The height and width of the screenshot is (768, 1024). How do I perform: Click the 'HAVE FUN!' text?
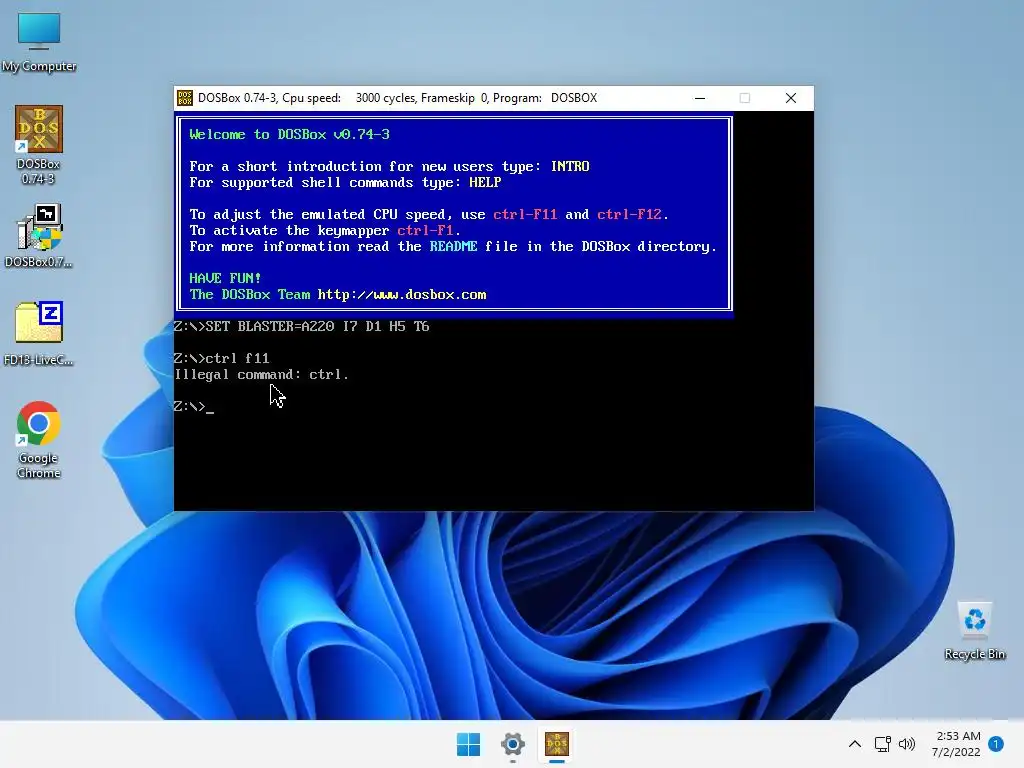[x=225, y=278]
